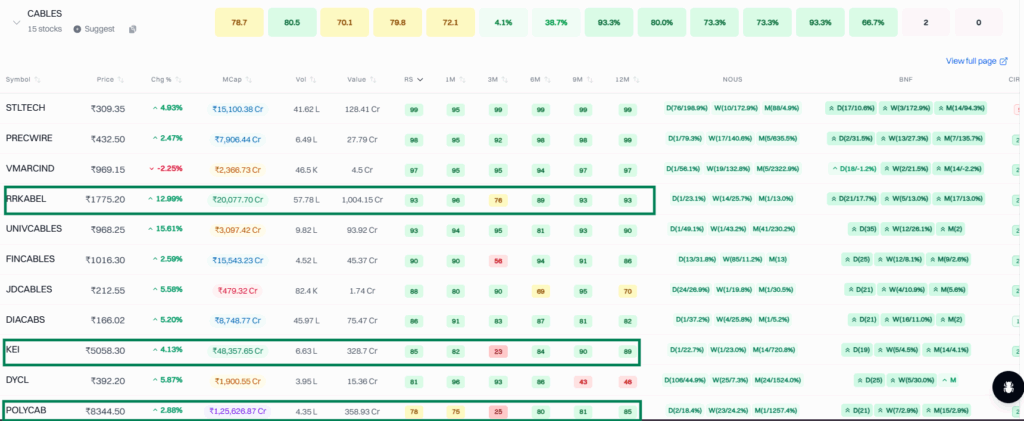Screen dimensions: 1024x421
Task: Click VMARCIND market cap ₹2,366.73 Cr
Action: tap(238, 170)
